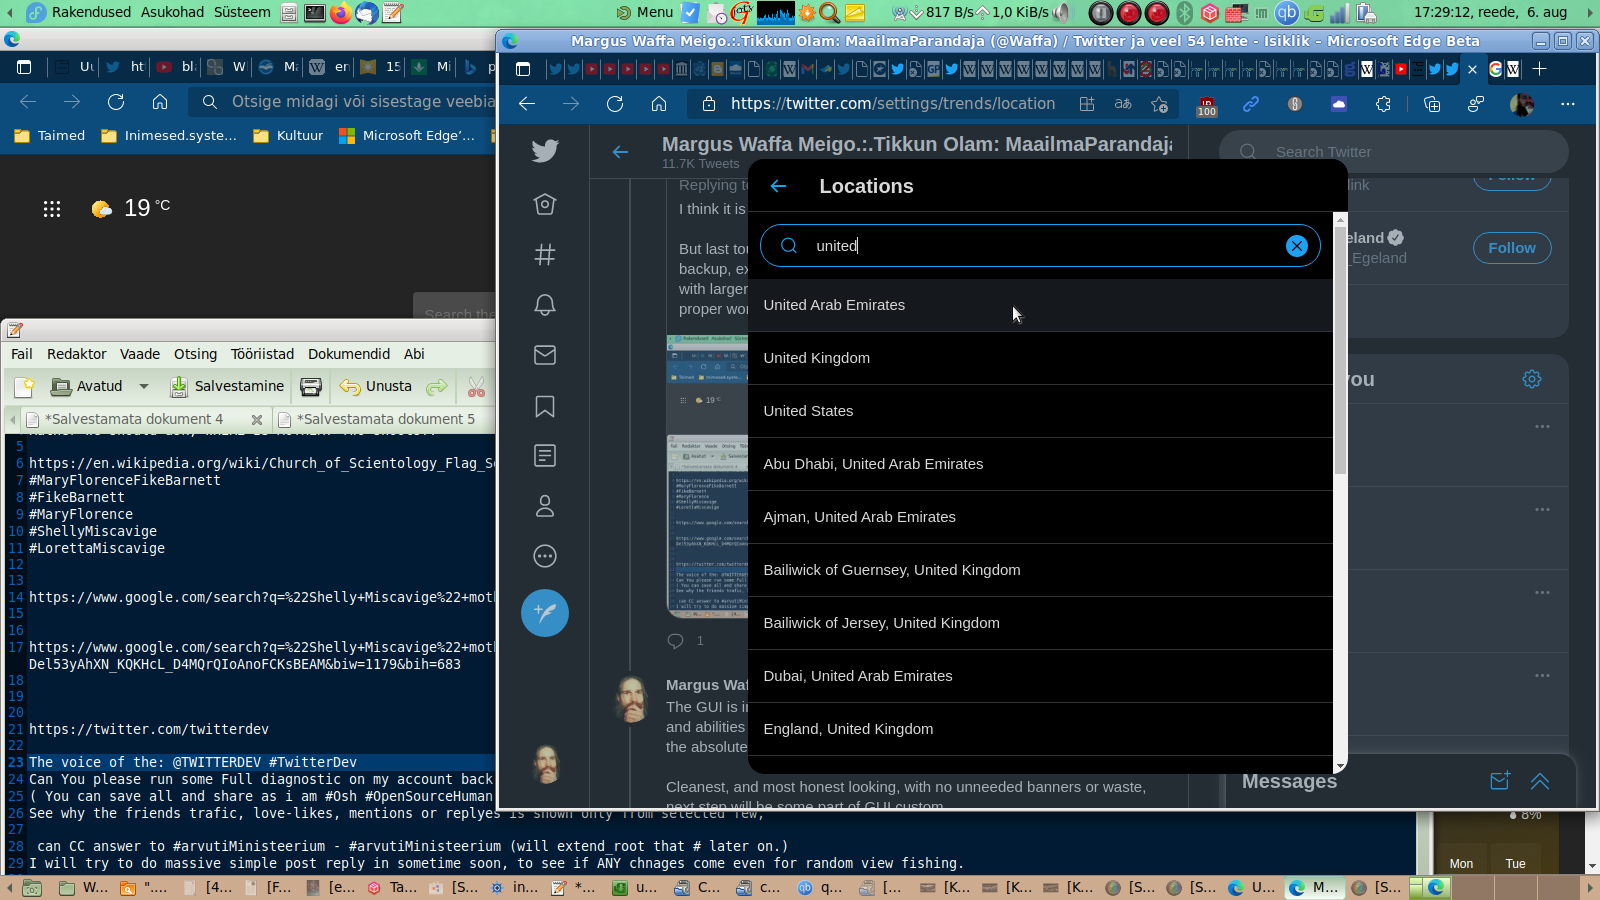The image size is (1600, 900).
Task: Open recent files dropdown next to Avatud
Action: click(x=144, y=387)
